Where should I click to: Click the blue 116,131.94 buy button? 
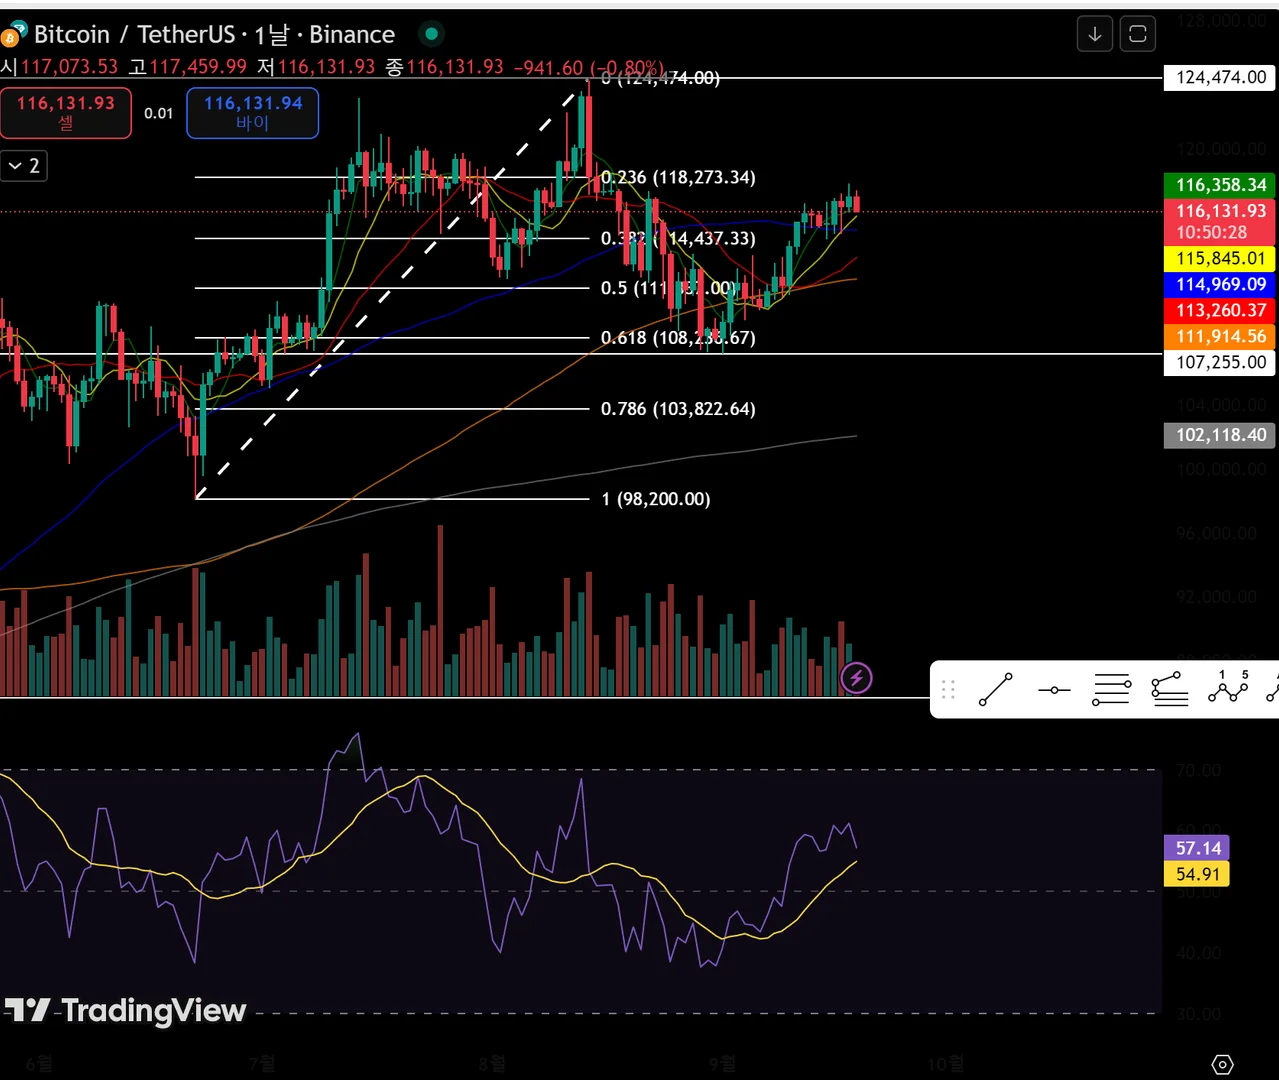[x=253, y=113]
